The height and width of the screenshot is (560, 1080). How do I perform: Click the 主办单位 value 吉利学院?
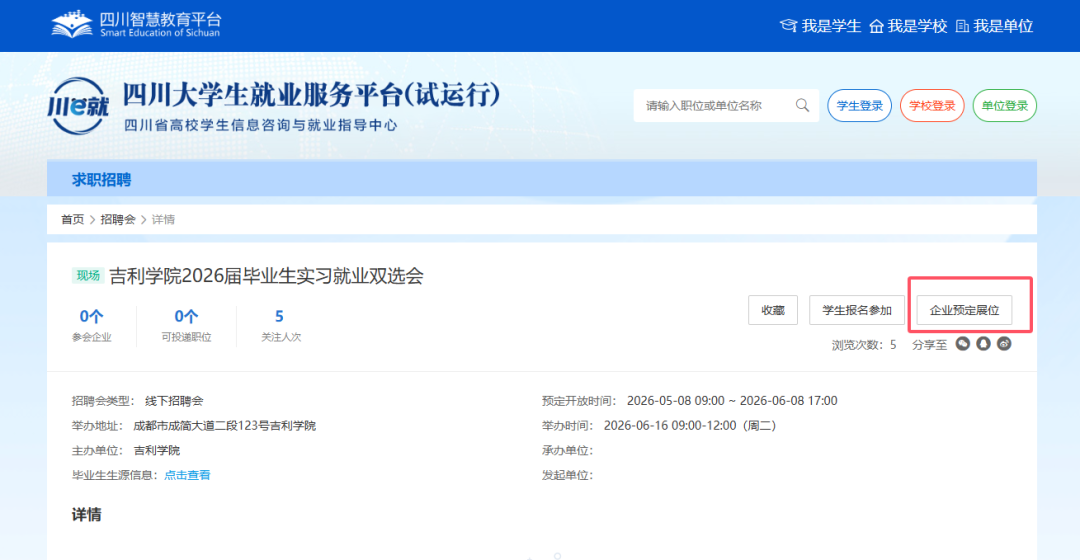pos(156,450)
